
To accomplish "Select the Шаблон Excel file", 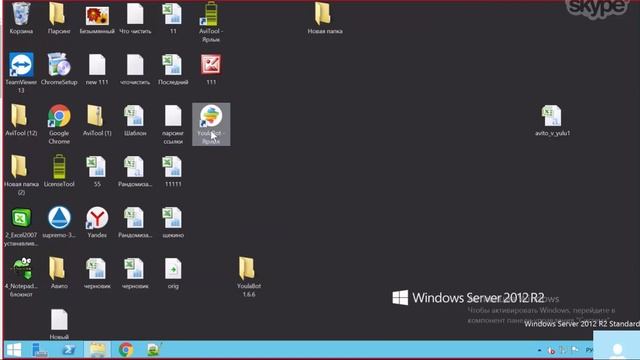I will 135,120.
